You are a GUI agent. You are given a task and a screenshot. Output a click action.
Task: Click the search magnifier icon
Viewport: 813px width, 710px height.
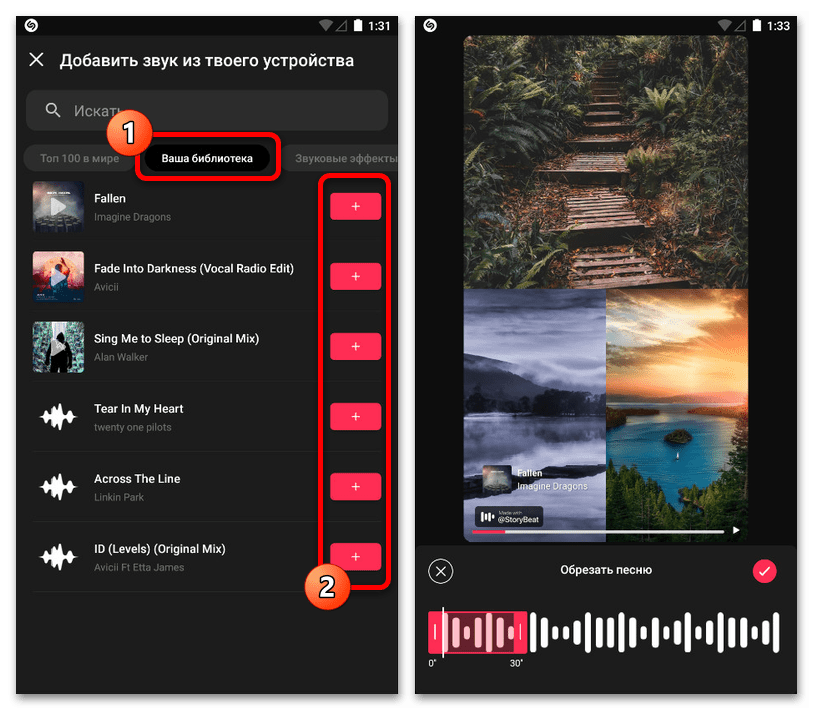(53, 110)
